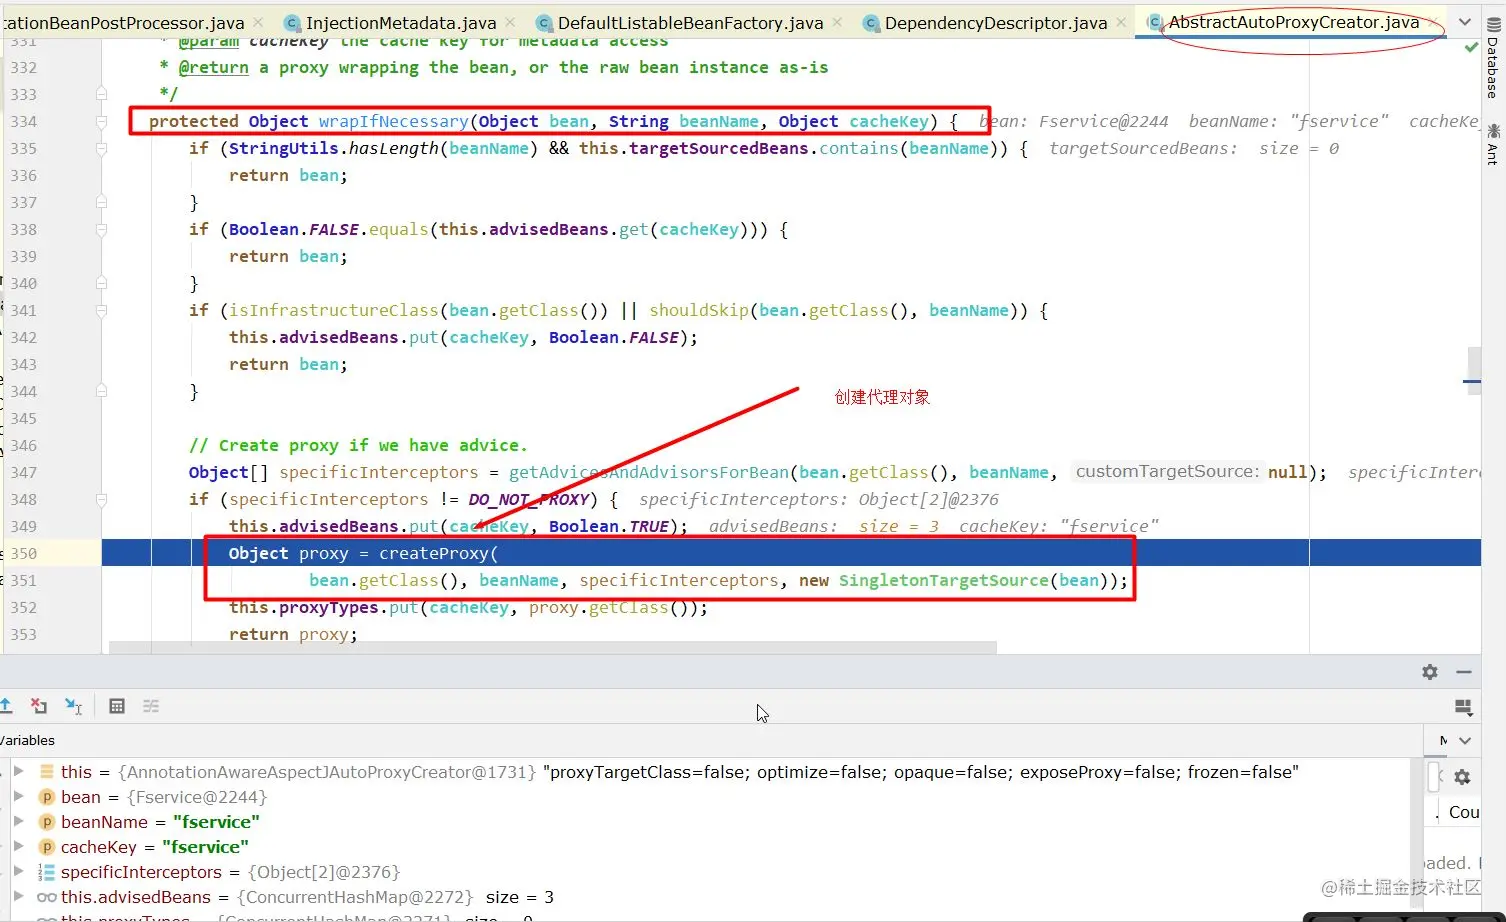The image size is (1506, 922).
Task: Open the Memory panel tab chevron
Action: [x=1465, y=741]
